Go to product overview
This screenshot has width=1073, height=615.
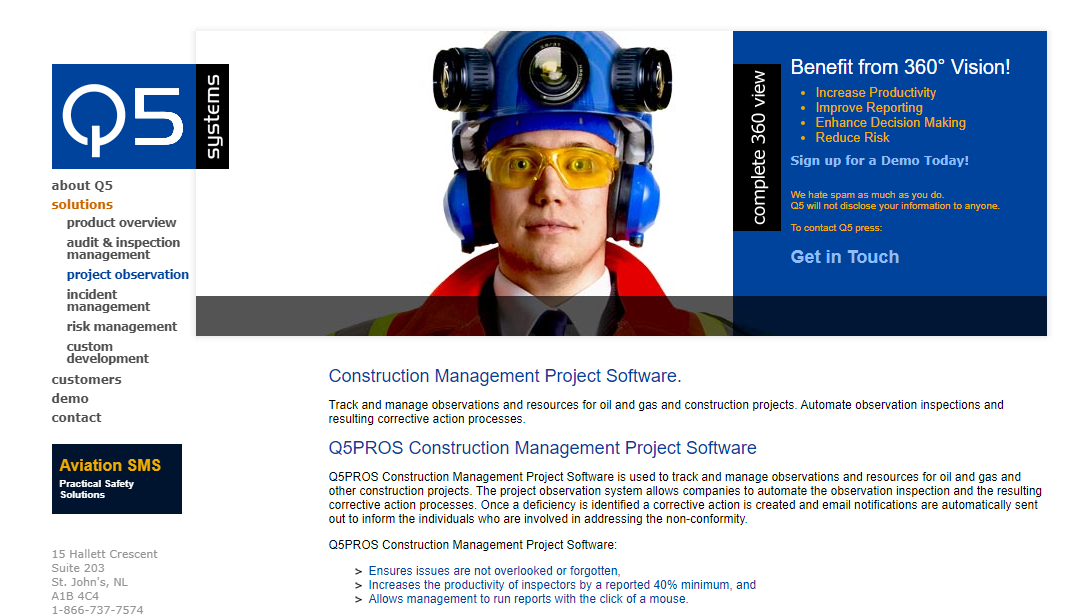pos(121,223)
